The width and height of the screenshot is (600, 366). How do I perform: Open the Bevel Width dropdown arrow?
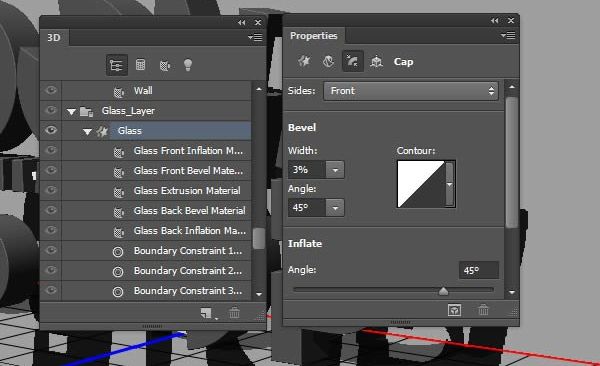335,170
